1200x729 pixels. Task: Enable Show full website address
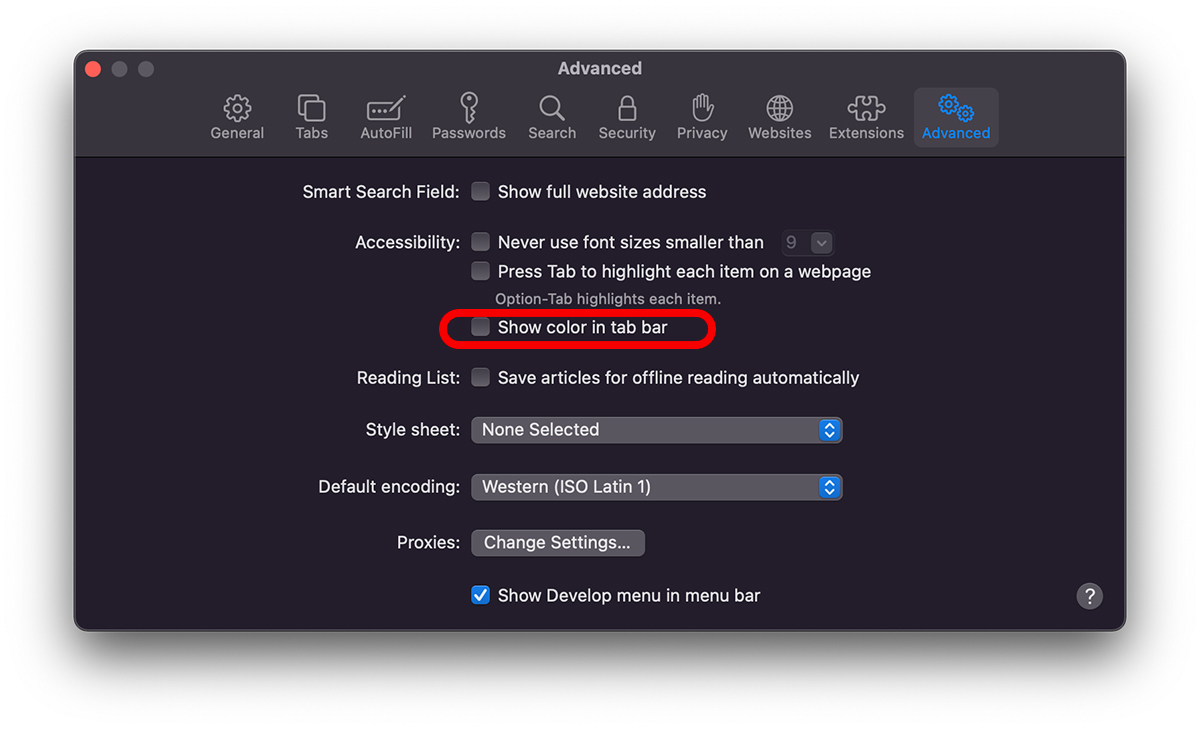coord(481,191)
